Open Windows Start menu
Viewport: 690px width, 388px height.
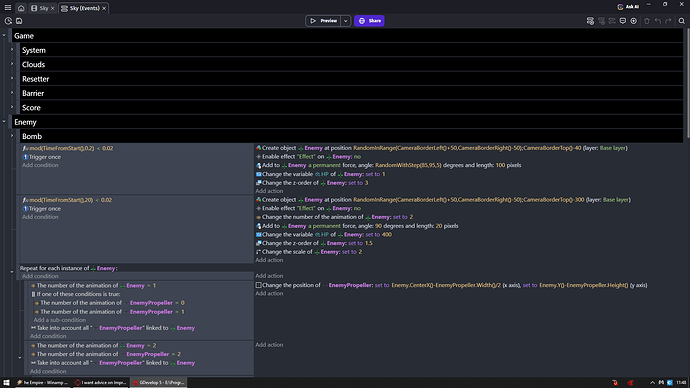(6, 382)
